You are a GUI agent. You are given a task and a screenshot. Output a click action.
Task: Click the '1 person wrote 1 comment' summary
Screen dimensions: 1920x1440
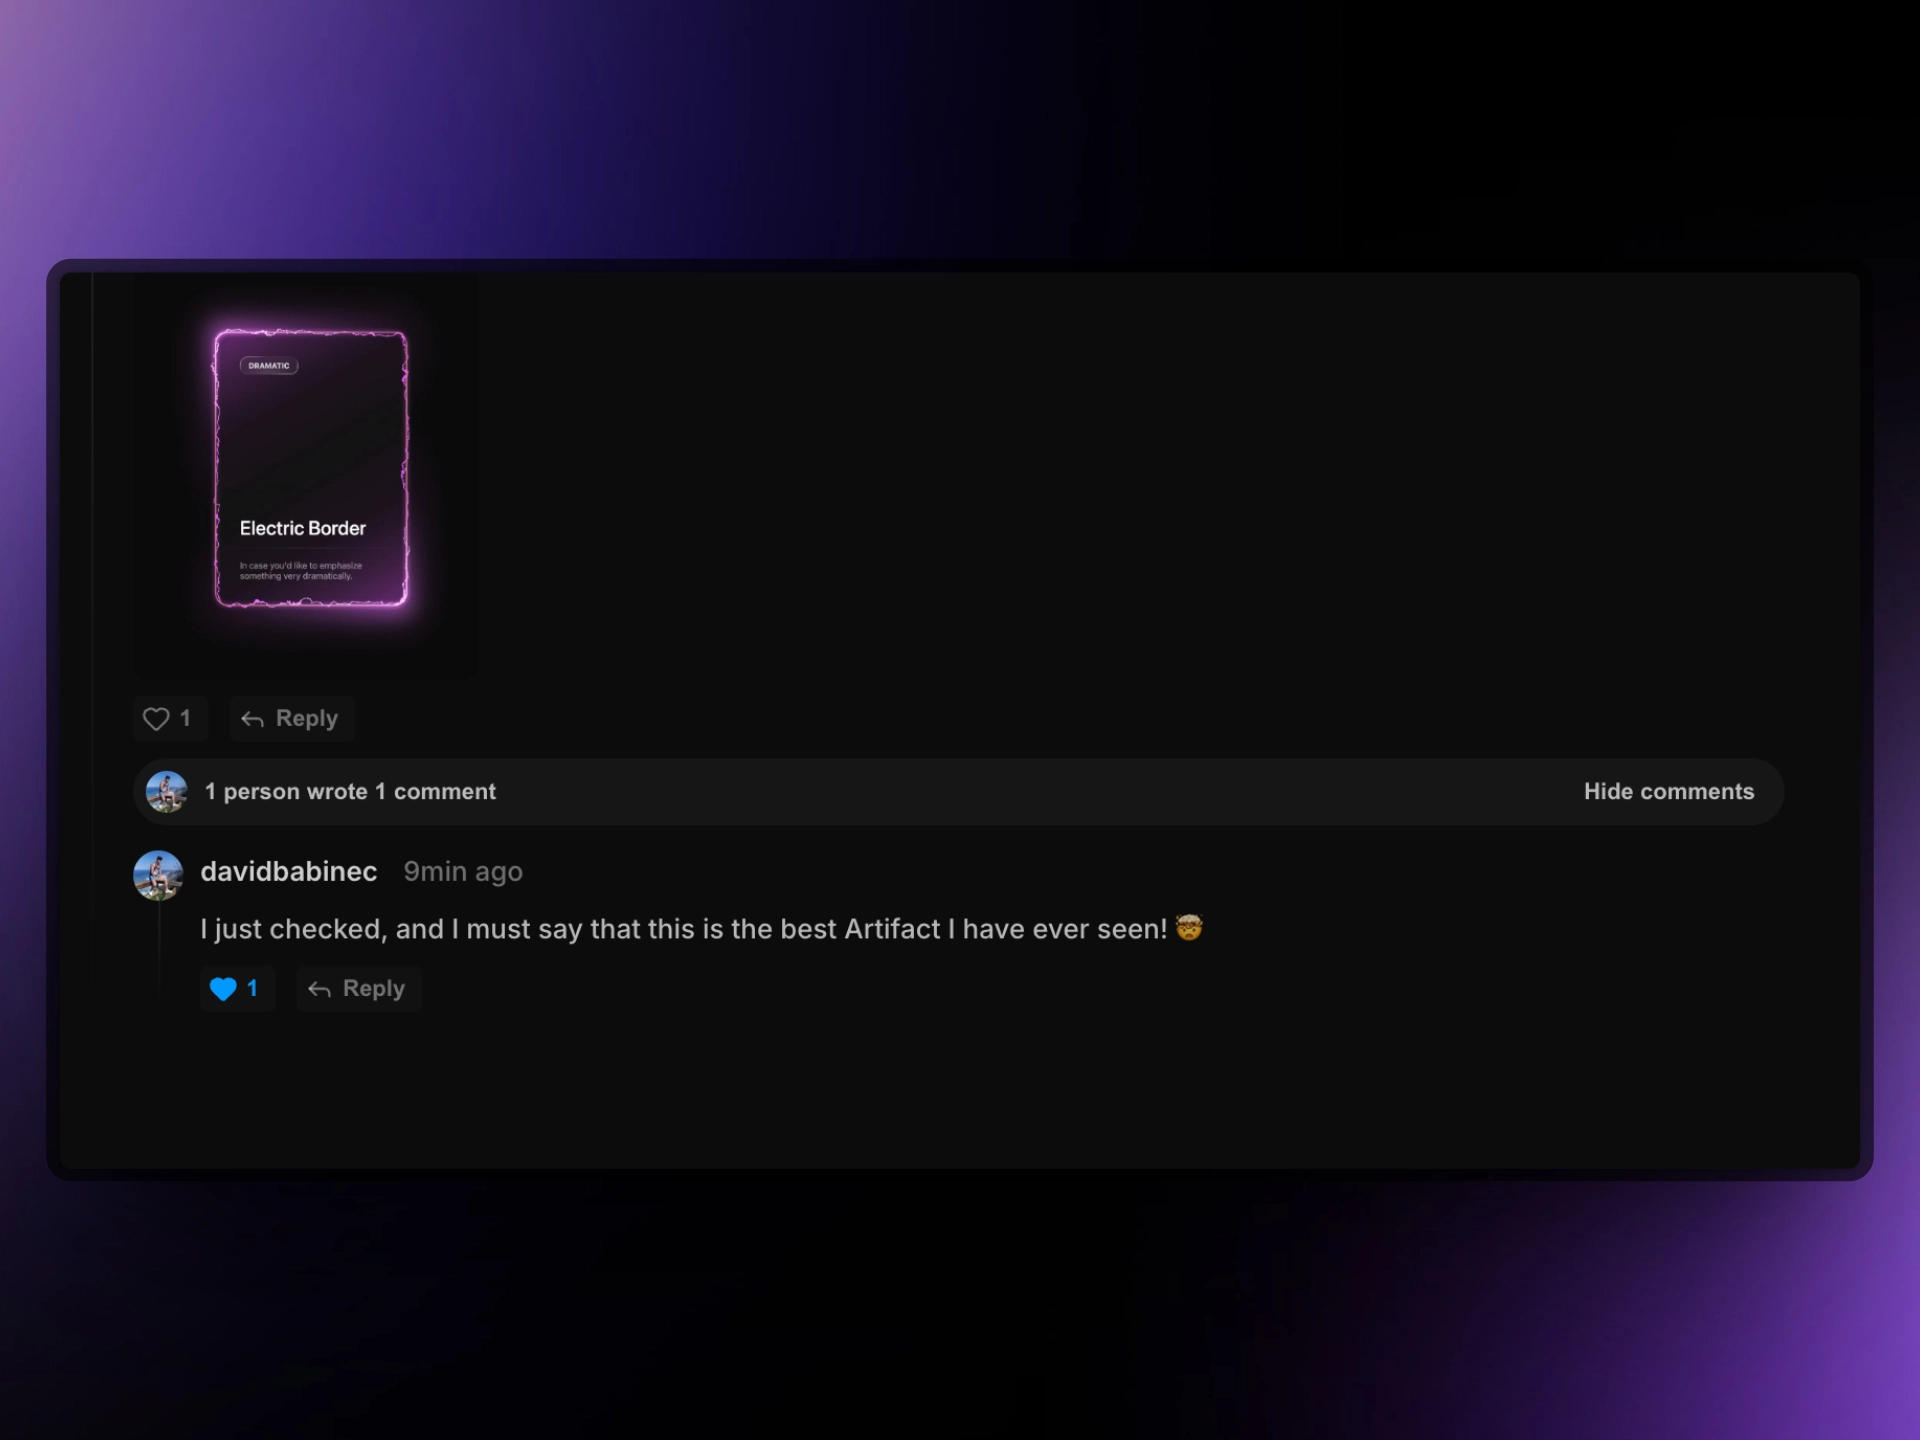350,792
